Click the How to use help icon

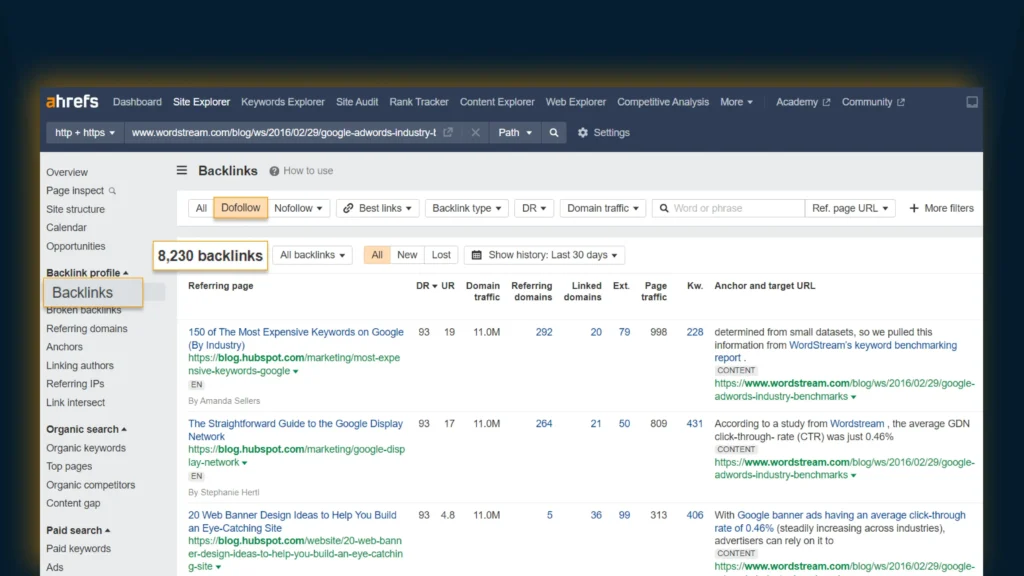coord(274,171)
